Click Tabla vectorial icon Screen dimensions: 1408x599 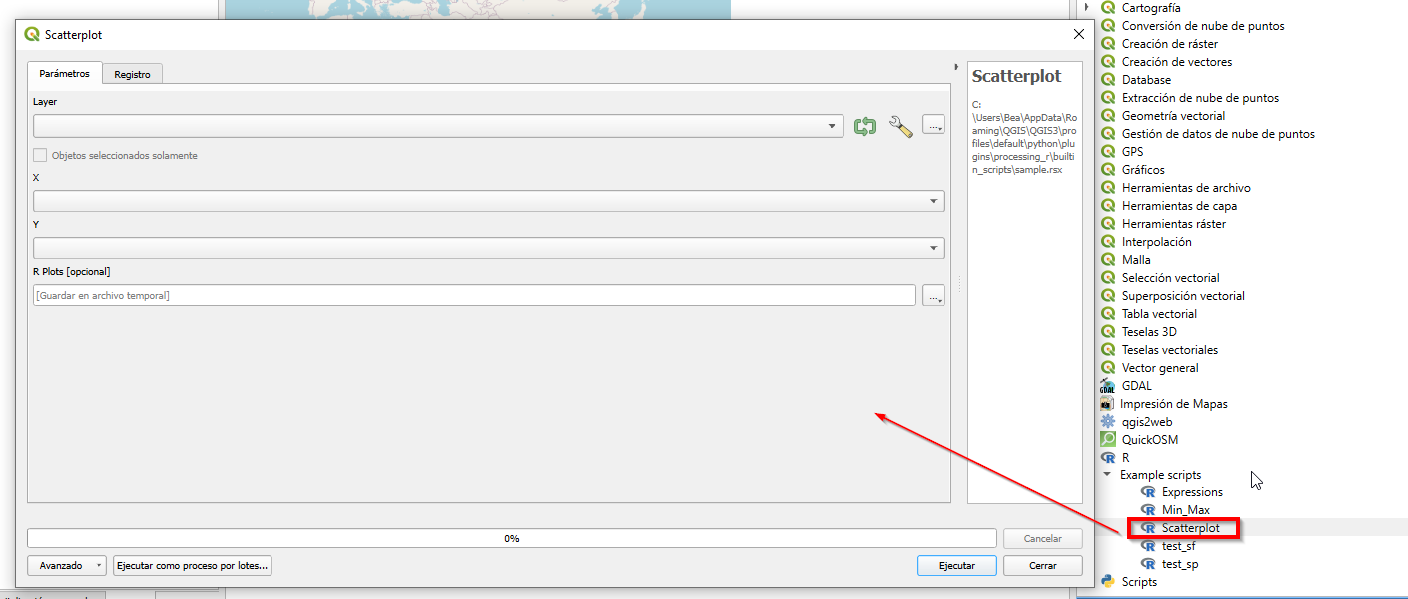click(x=1108, y=314)
